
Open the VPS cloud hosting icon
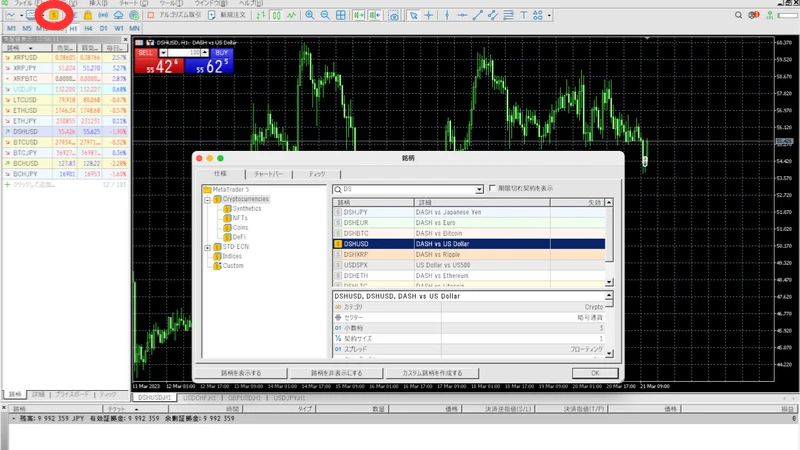118,15
